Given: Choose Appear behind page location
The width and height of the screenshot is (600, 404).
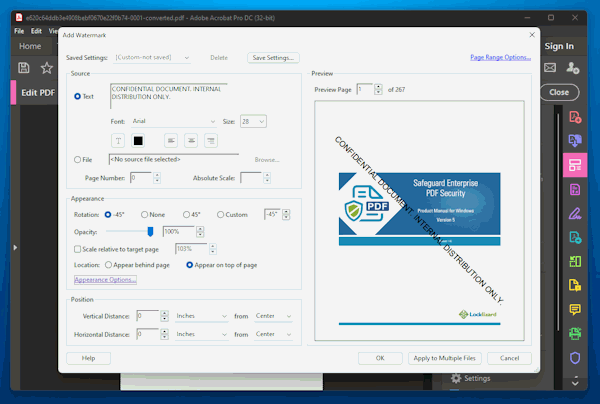Looking at the screenshot, I should 108,265.
